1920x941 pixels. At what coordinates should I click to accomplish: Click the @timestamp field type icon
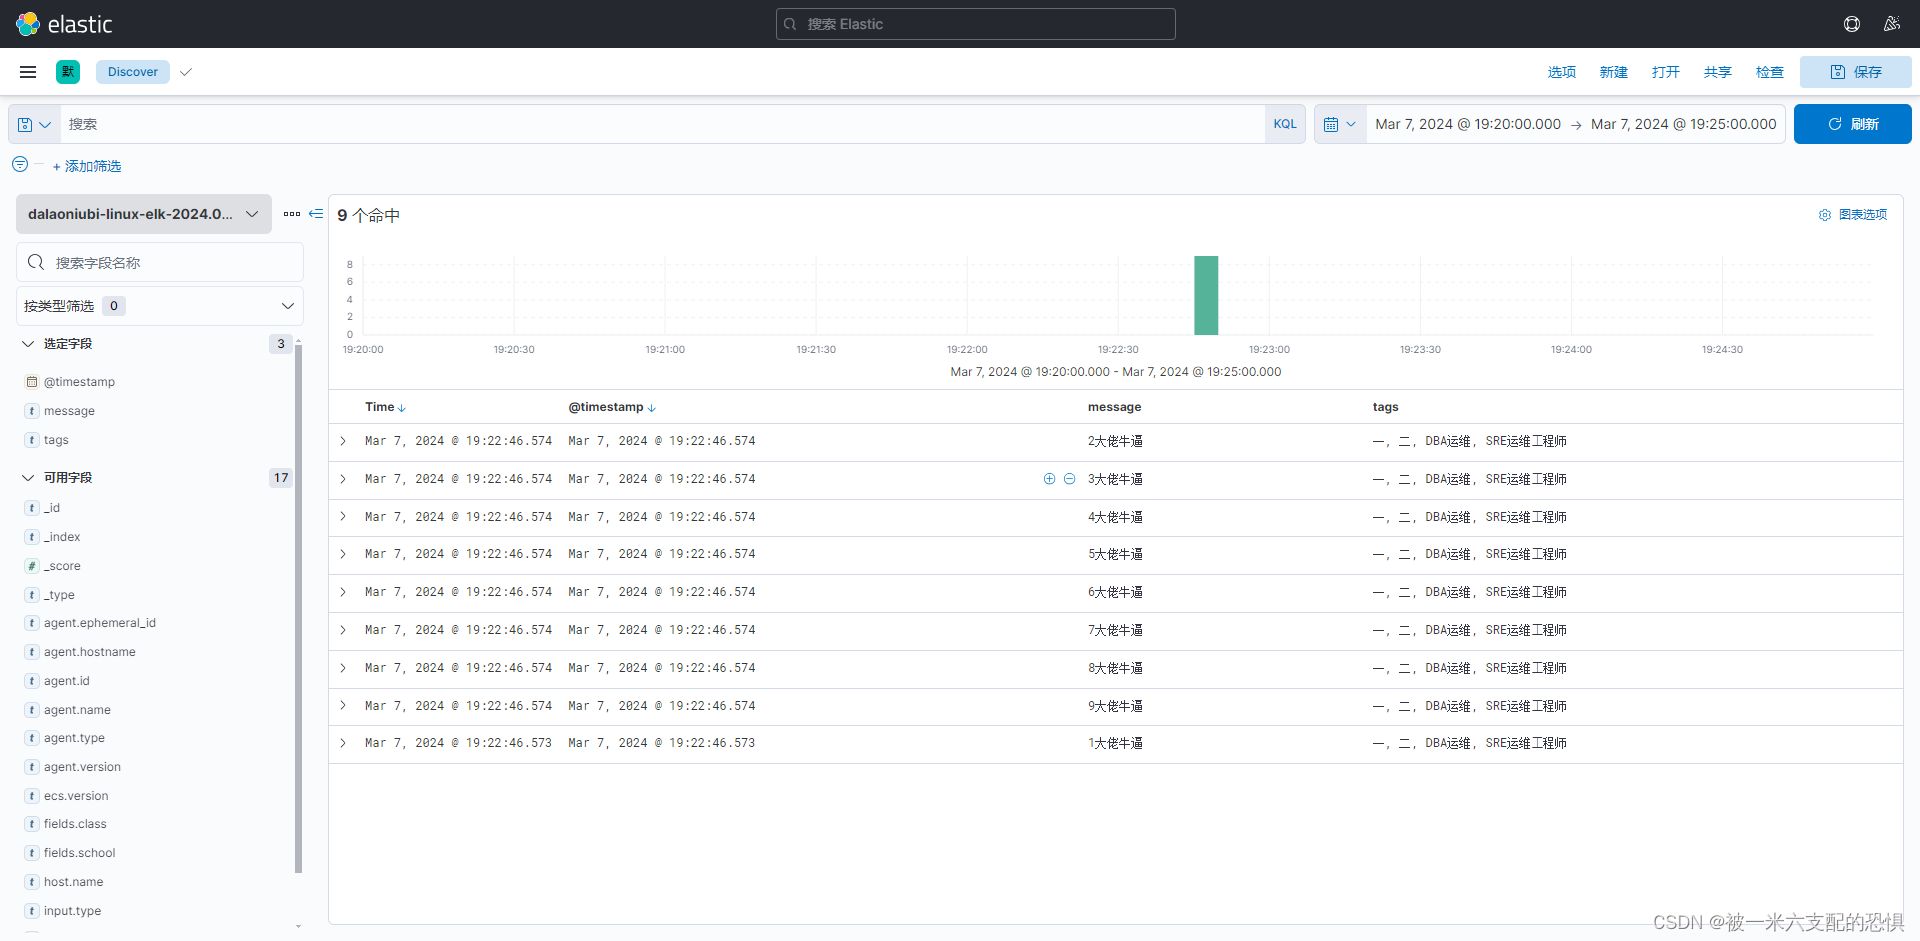[x=32, y=382]
